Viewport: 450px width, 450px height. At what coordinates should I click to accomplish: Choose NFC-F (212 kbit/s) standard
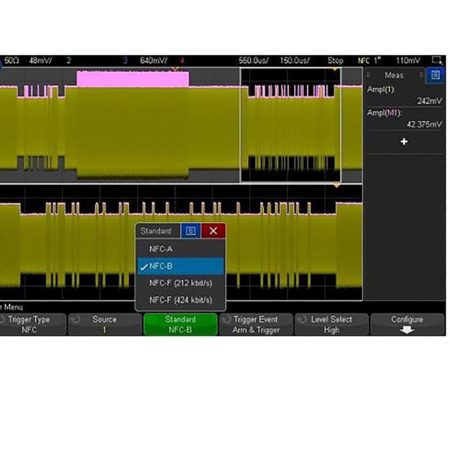[x=180, y=283]
